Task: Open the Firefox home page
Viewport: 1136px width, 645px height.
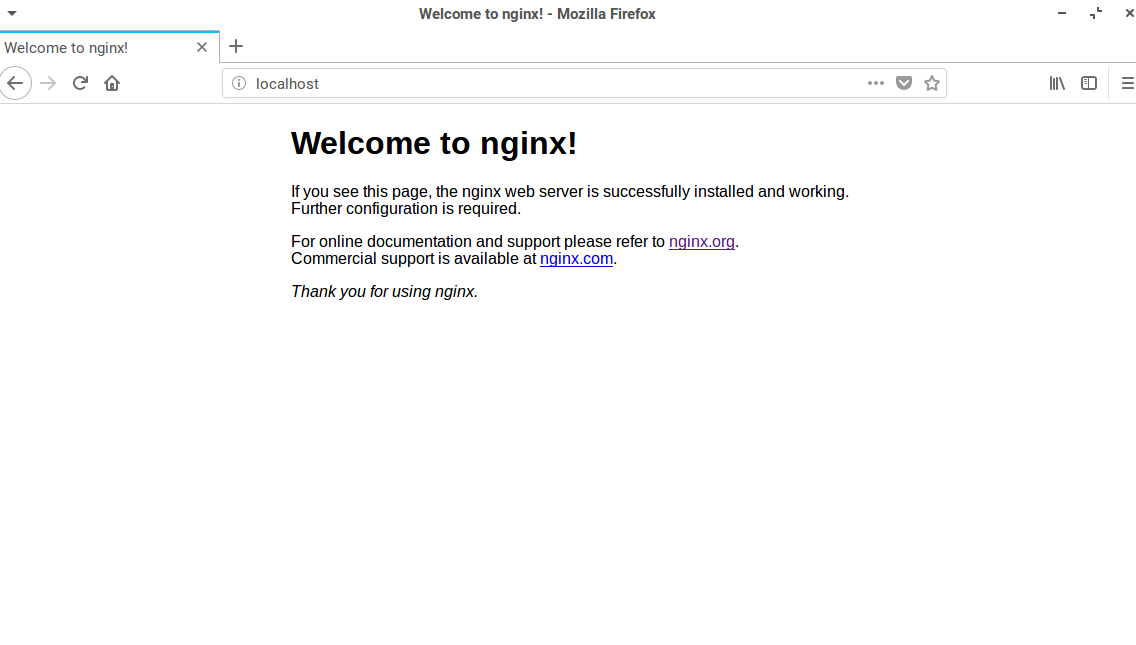Action: (x=112, y=83)
